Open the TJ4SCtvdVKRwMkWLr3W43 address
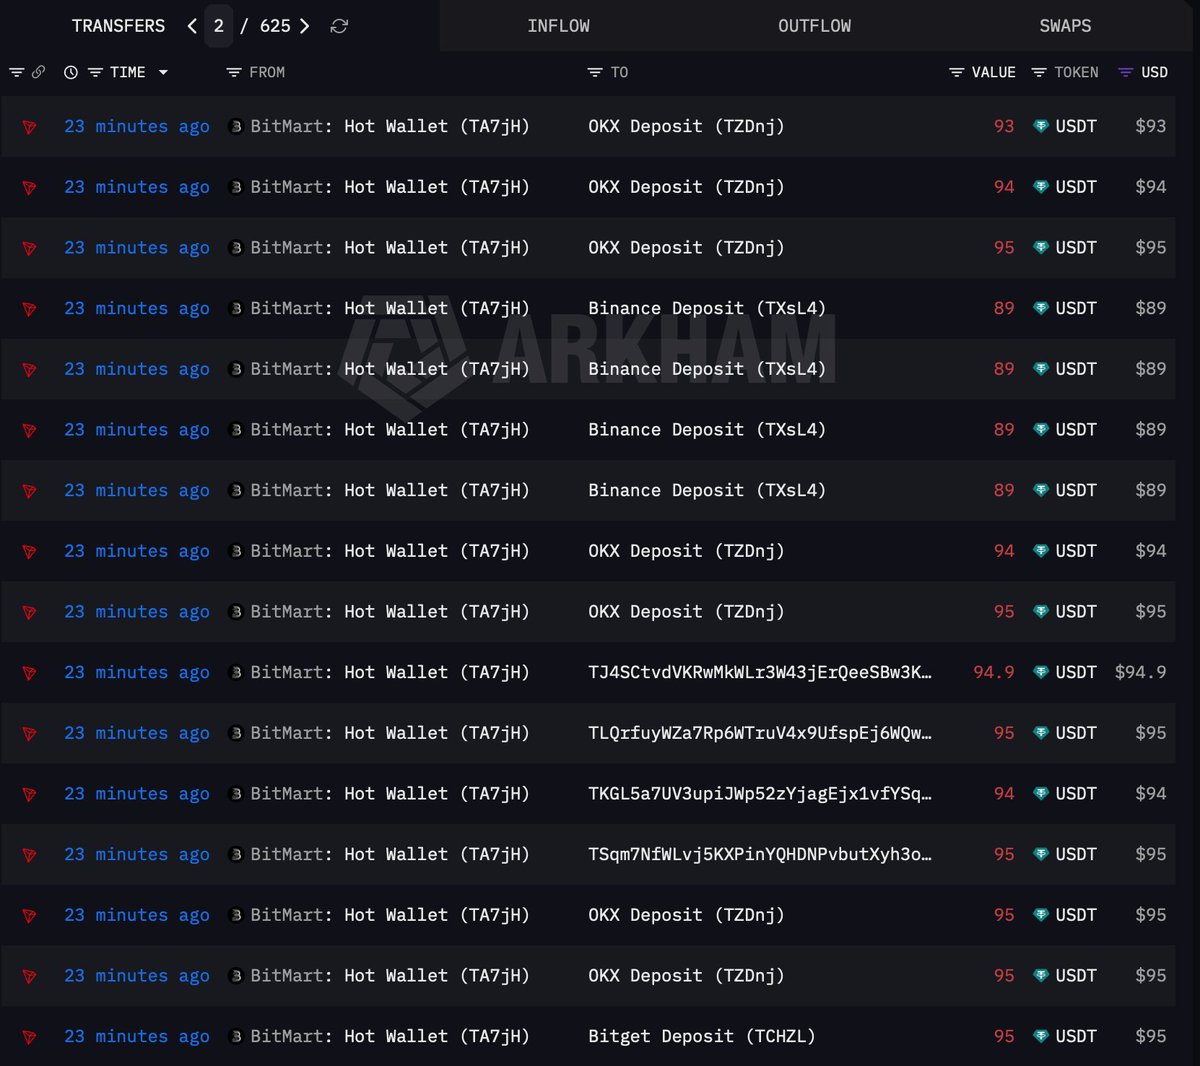The width and height of the screenshot is (1200, 1066). pos(760,672)
